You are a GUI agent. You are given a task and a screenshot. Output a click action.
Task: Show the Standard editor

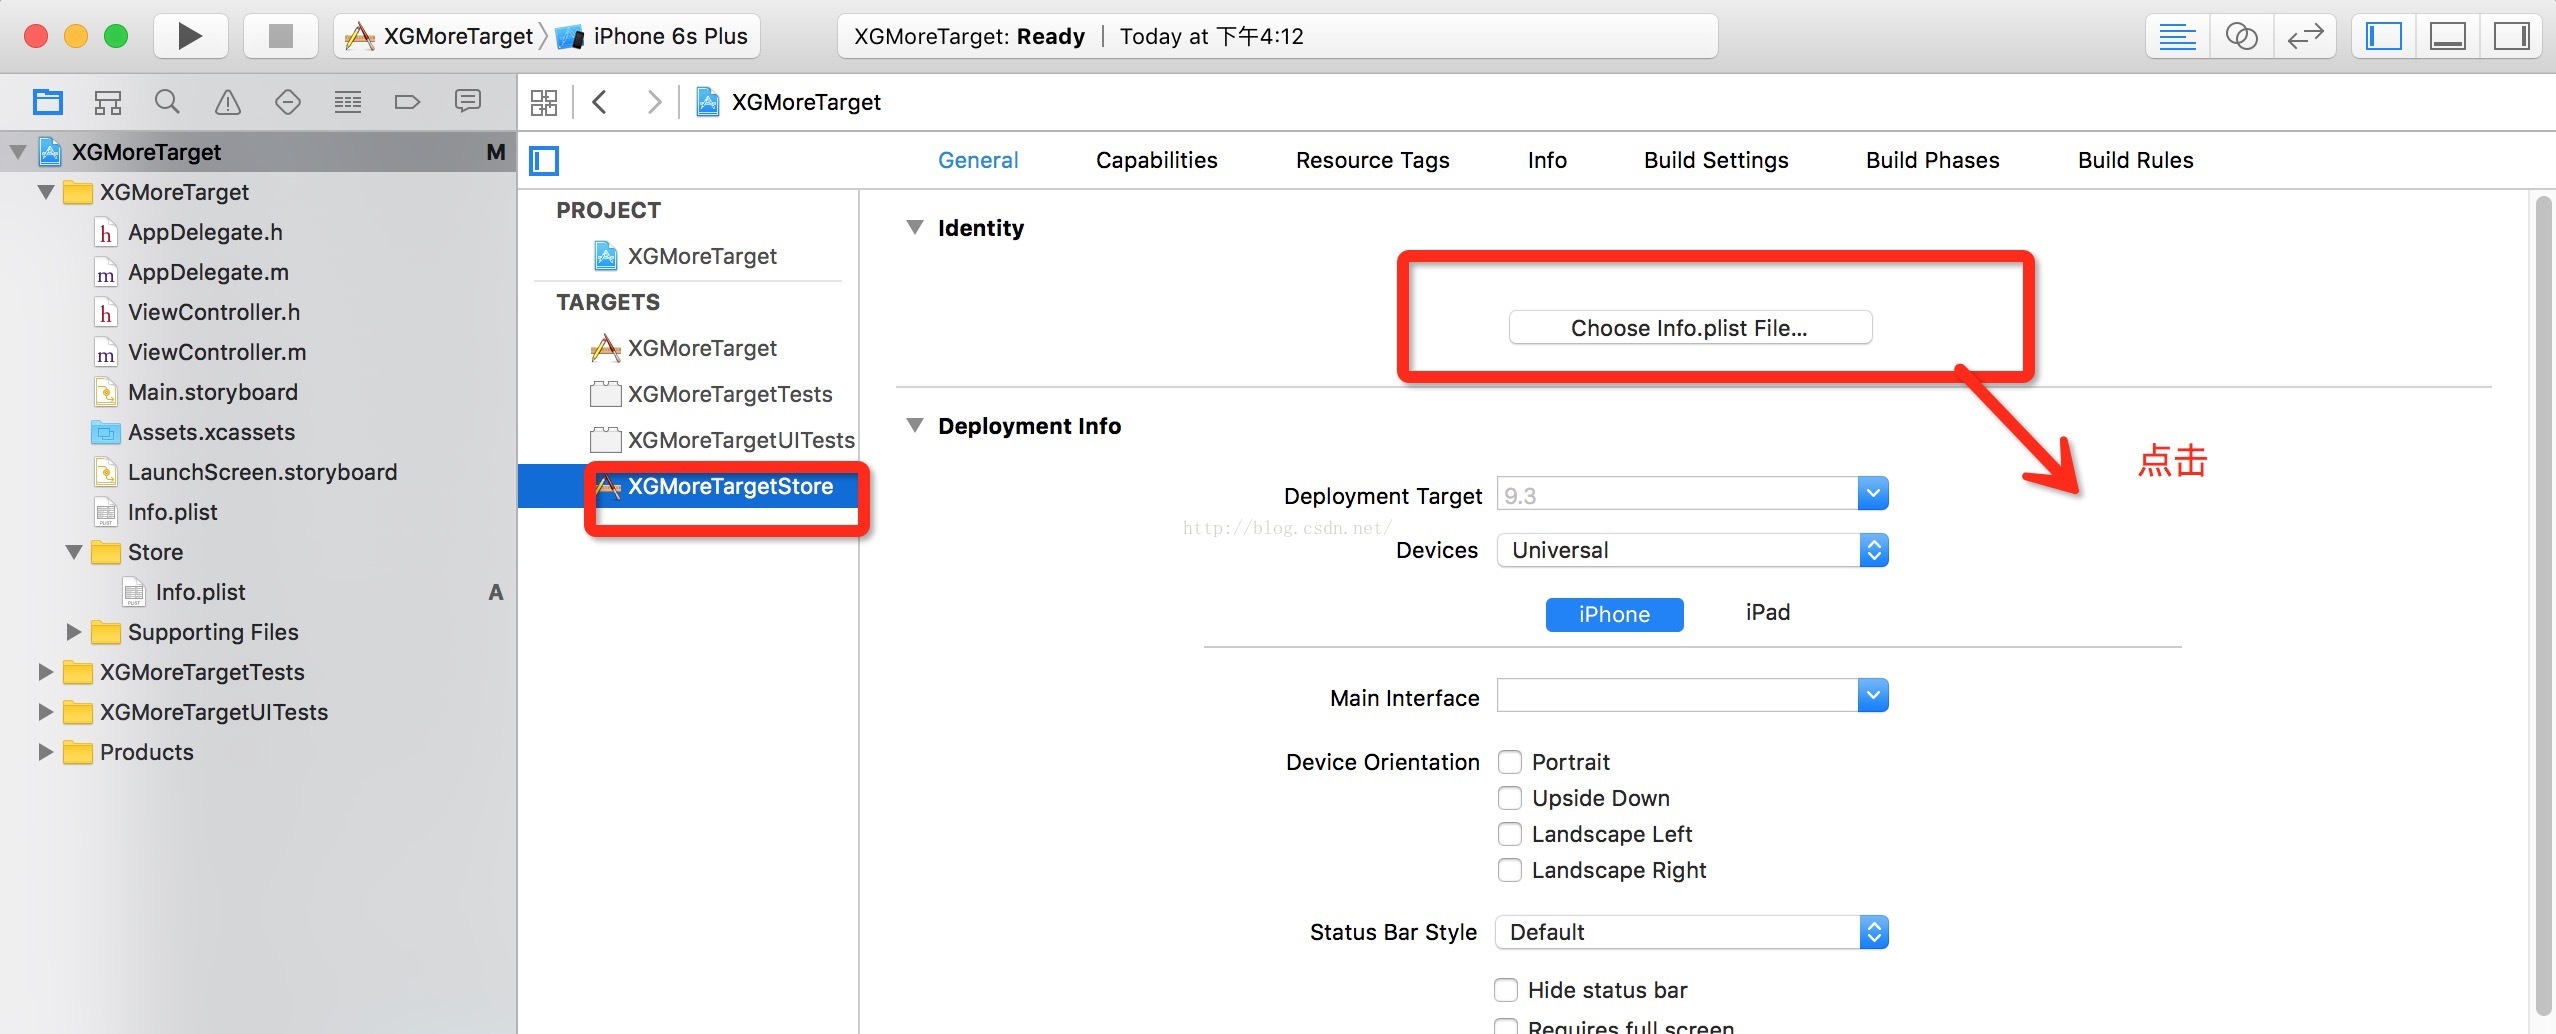coord(2177,37)
